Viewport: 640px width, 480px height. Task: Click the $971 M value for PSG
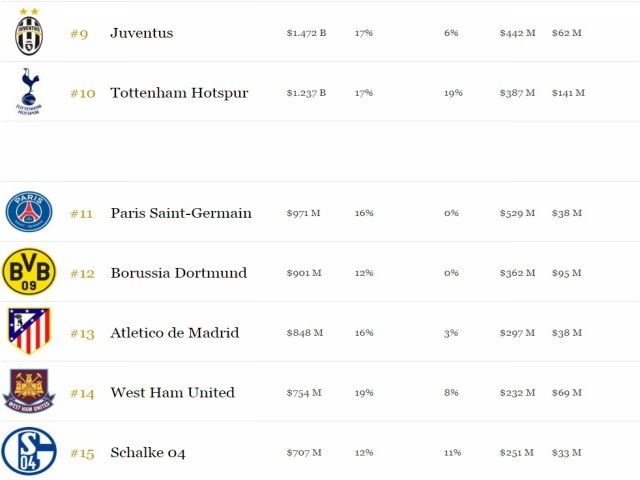click(x=303, y=213)
